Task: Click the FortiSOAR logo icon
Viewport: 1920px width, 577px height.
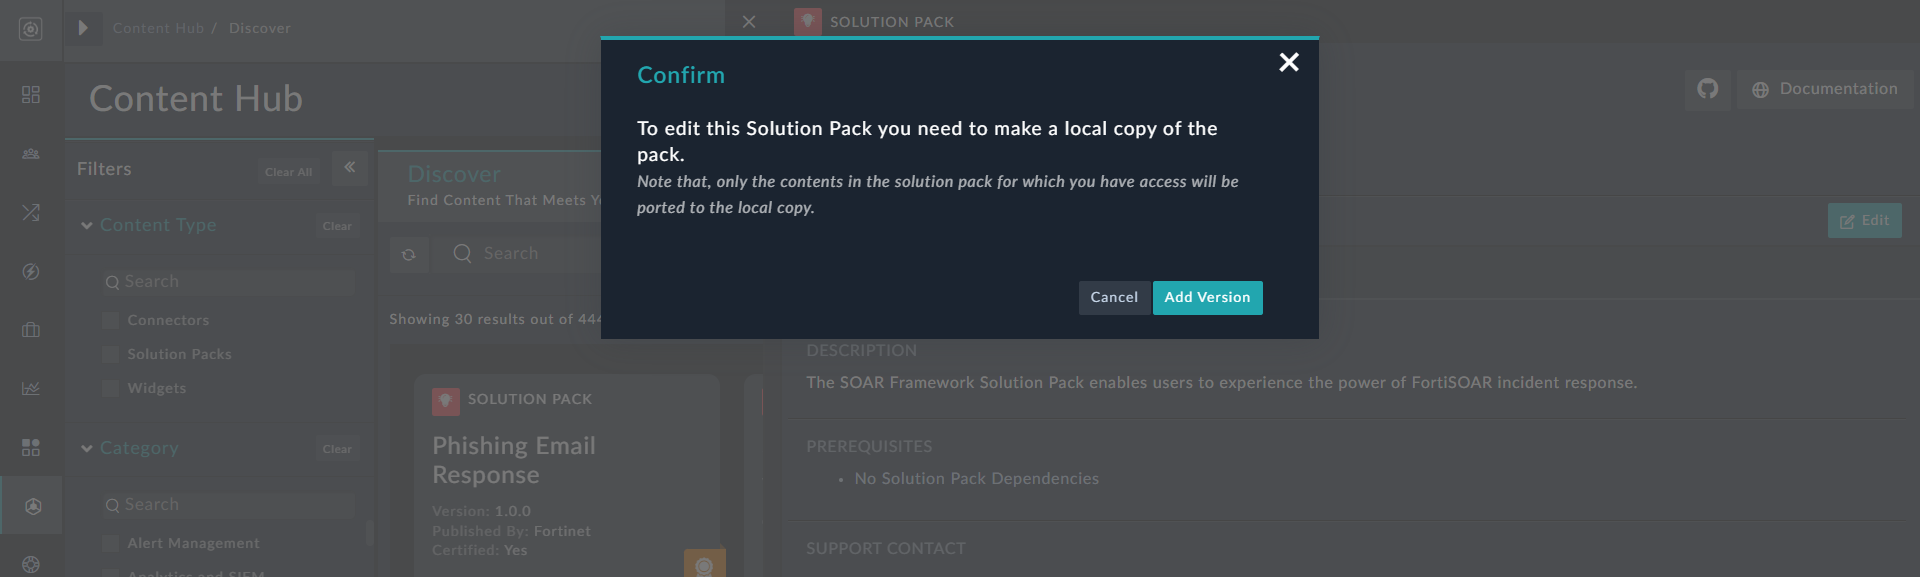Action: click(x=31, y=29)
